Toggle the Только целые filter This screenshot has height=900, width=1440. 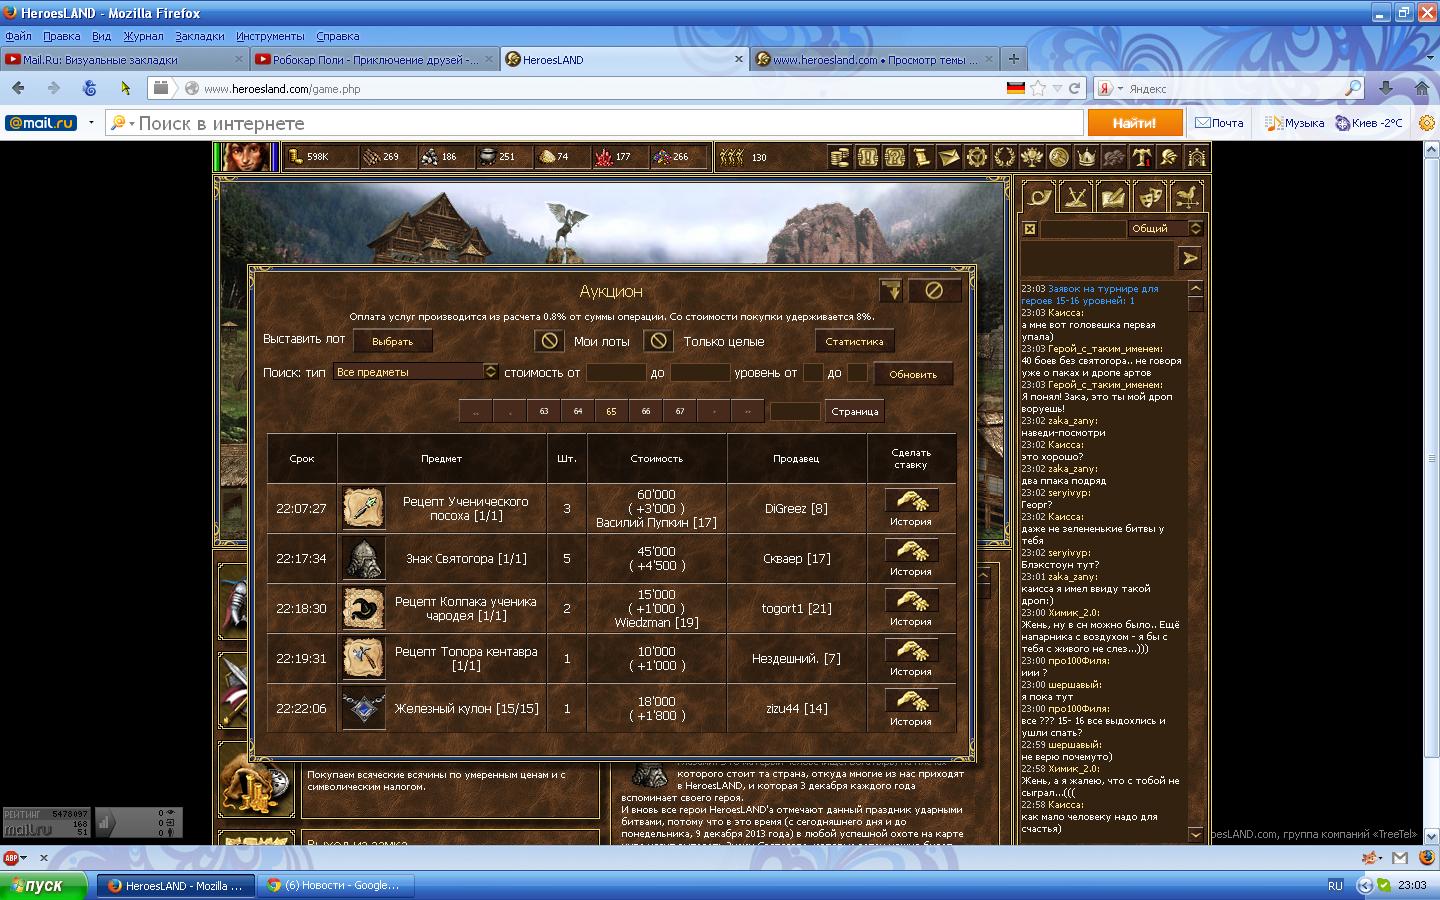pyautogui.click(x=658, y=341)
